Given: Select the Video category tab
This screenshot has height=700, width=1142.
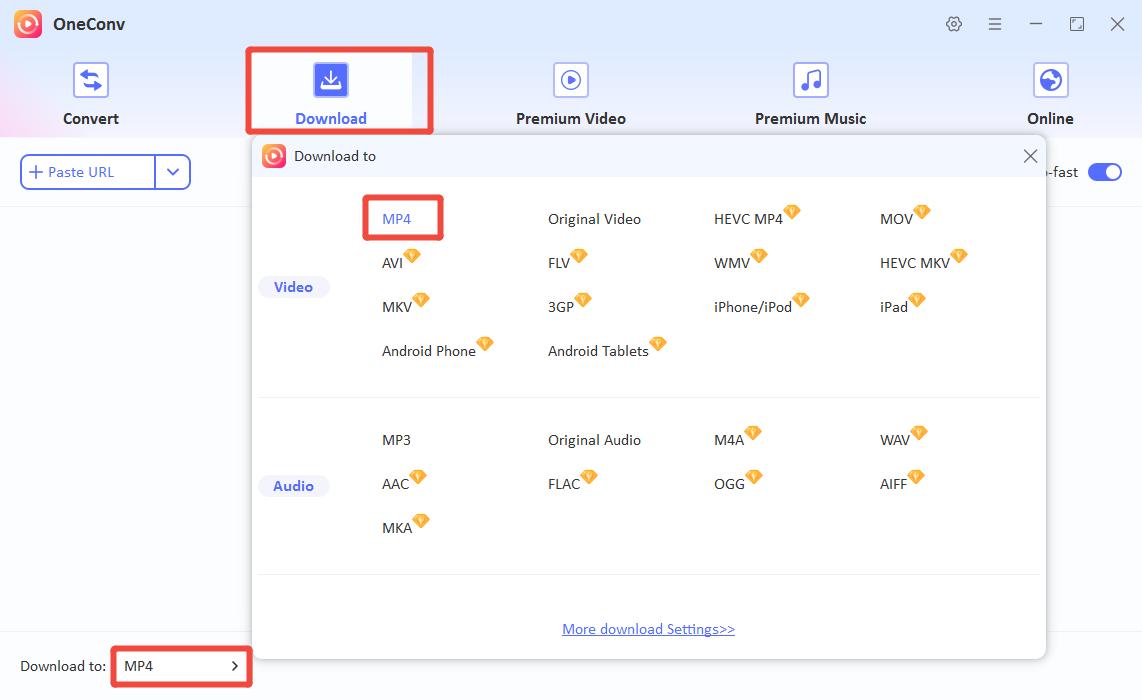Looking at the screenshot, I should [293, 287].
